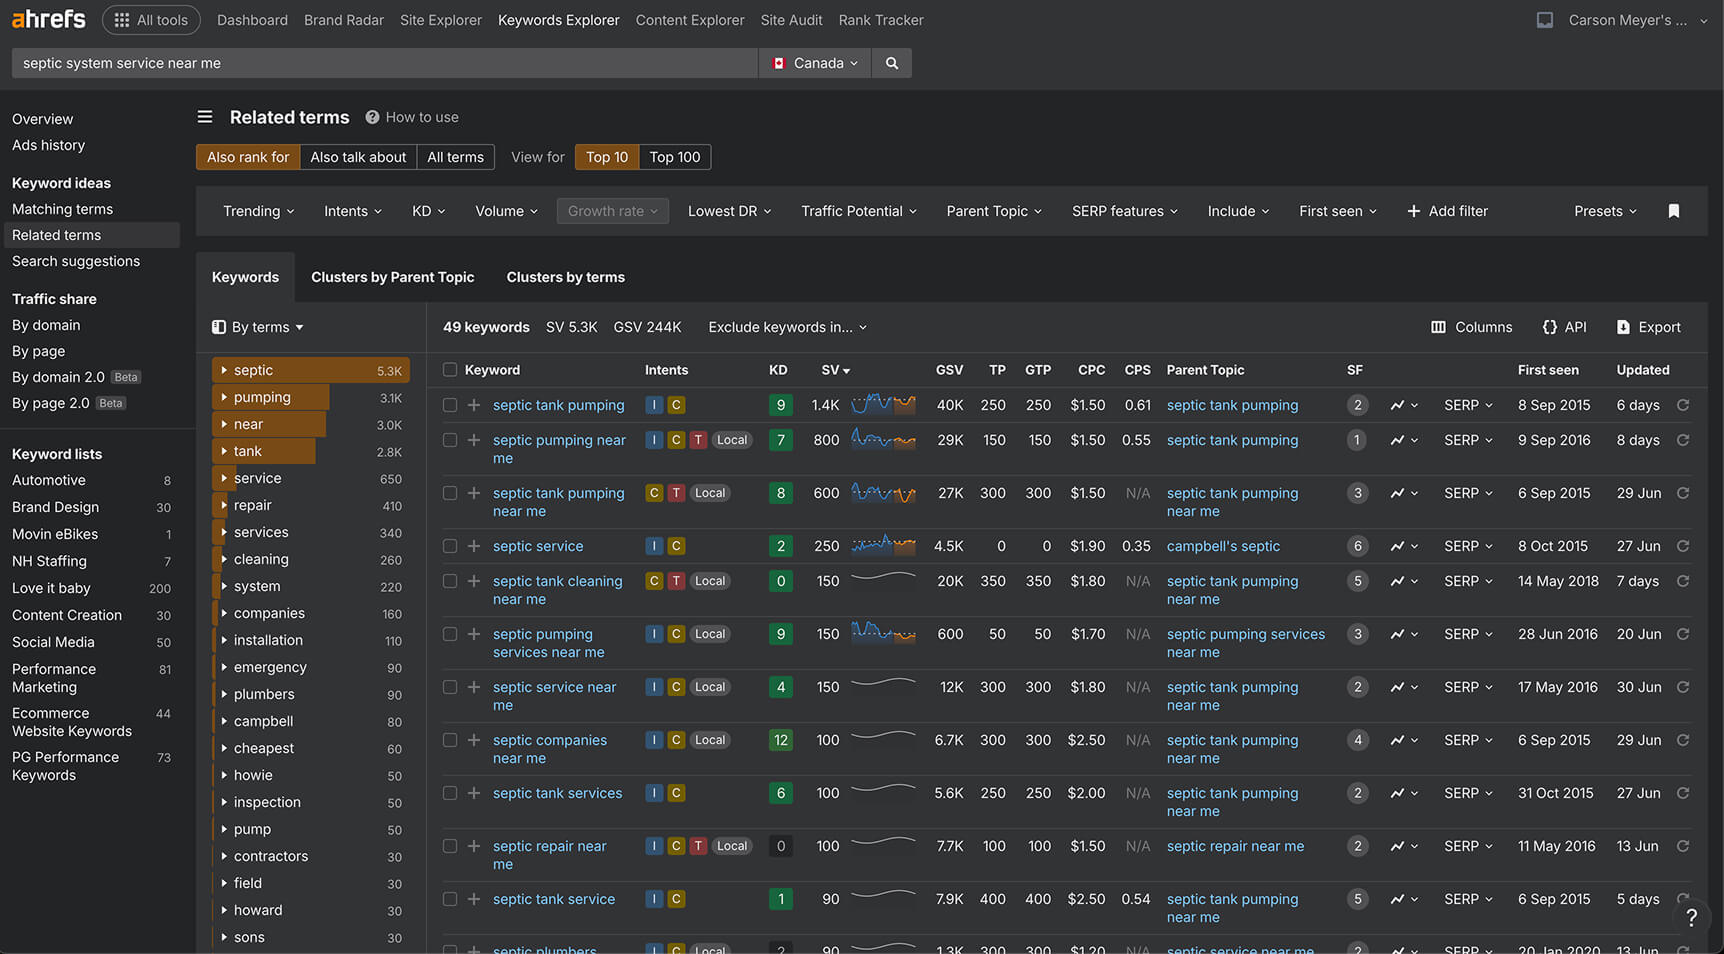Go to Matching terms in sidebar
The height and width of the screenshot is (954, 1724).
[62, 209]
